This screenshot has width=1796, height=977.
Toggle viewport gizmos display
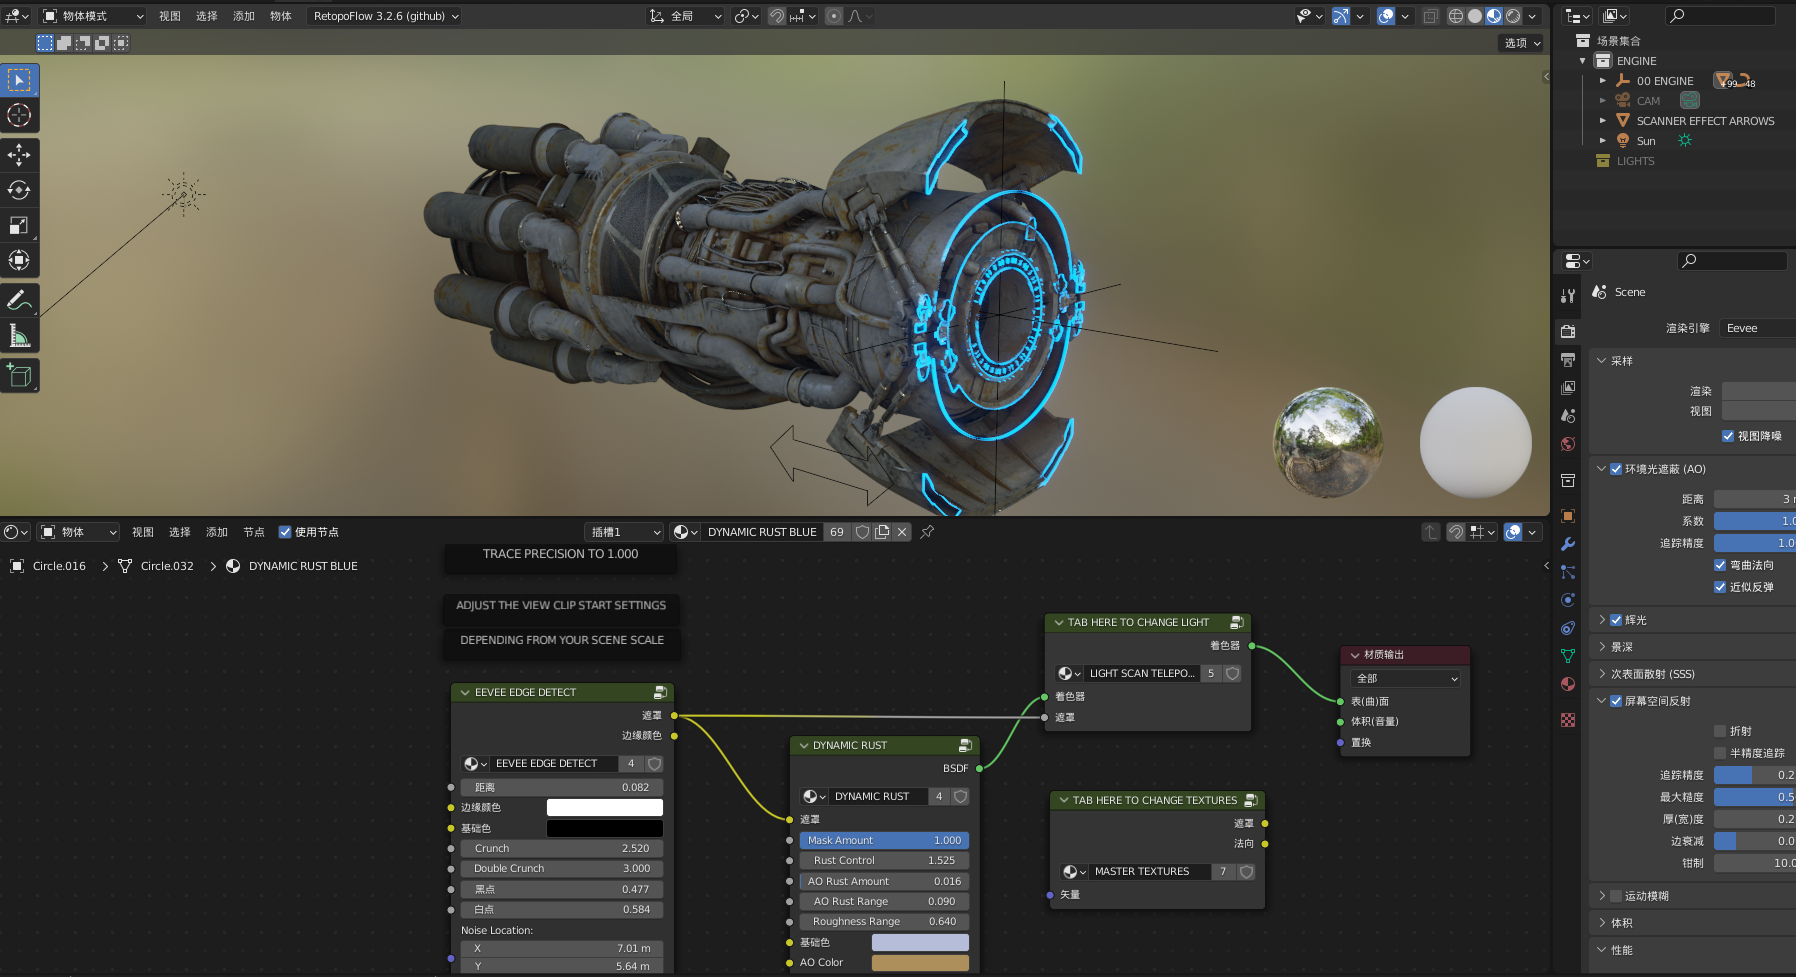1341,16
